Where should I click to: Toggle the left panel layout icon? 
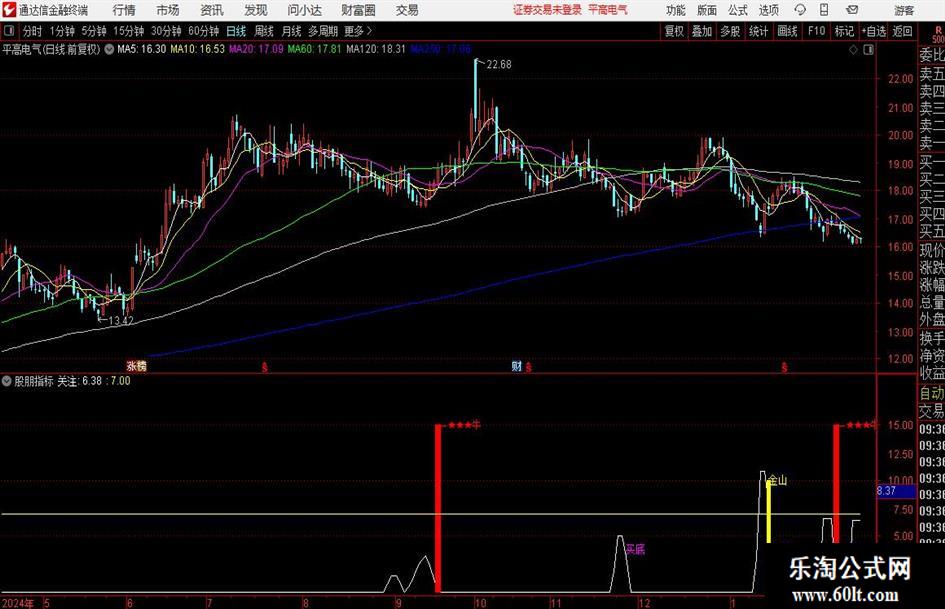click(x=8, y=31)
